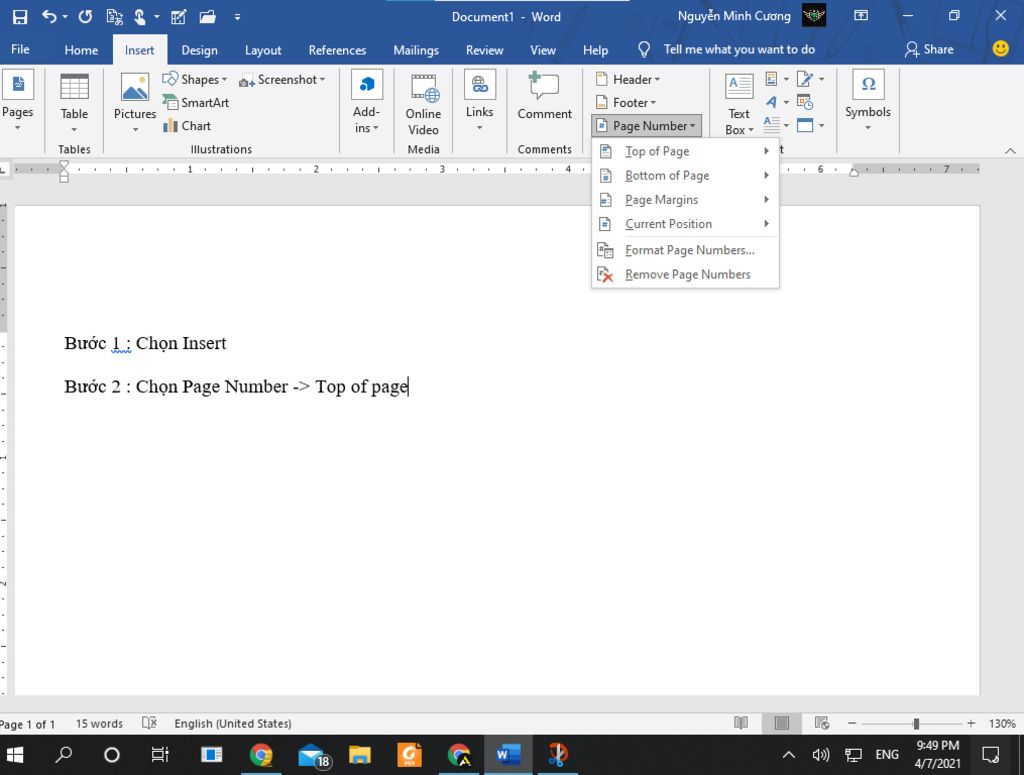Open Quick Parts icon in Text group
The image size is (1024, 775).
click(776, 80)
